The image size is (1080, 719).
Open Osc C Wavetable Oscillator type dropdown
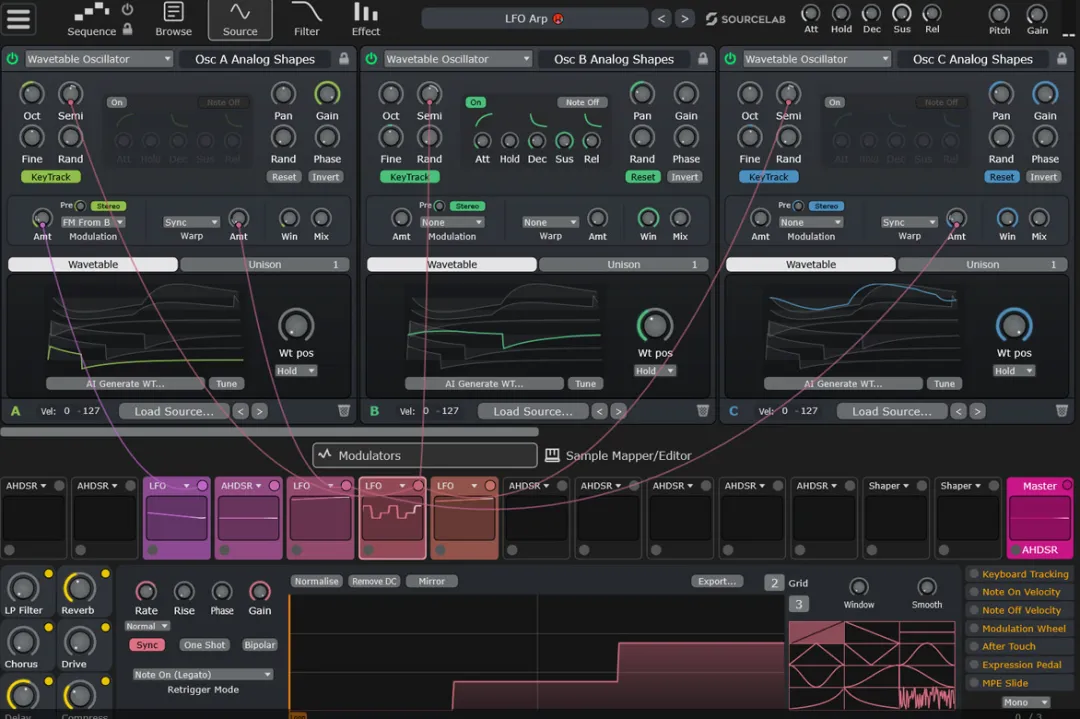click(x=817, y=59)
